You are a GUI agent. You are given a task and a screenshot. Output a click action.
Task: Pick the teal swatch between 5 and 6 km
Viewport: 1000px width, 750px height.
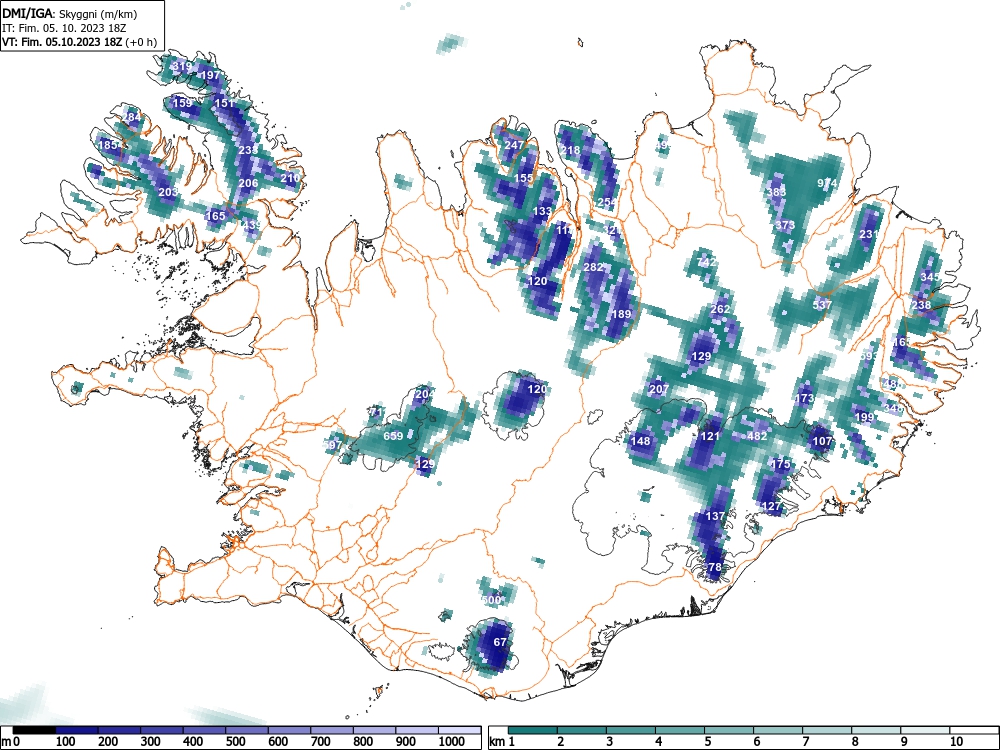coord(729,730)
